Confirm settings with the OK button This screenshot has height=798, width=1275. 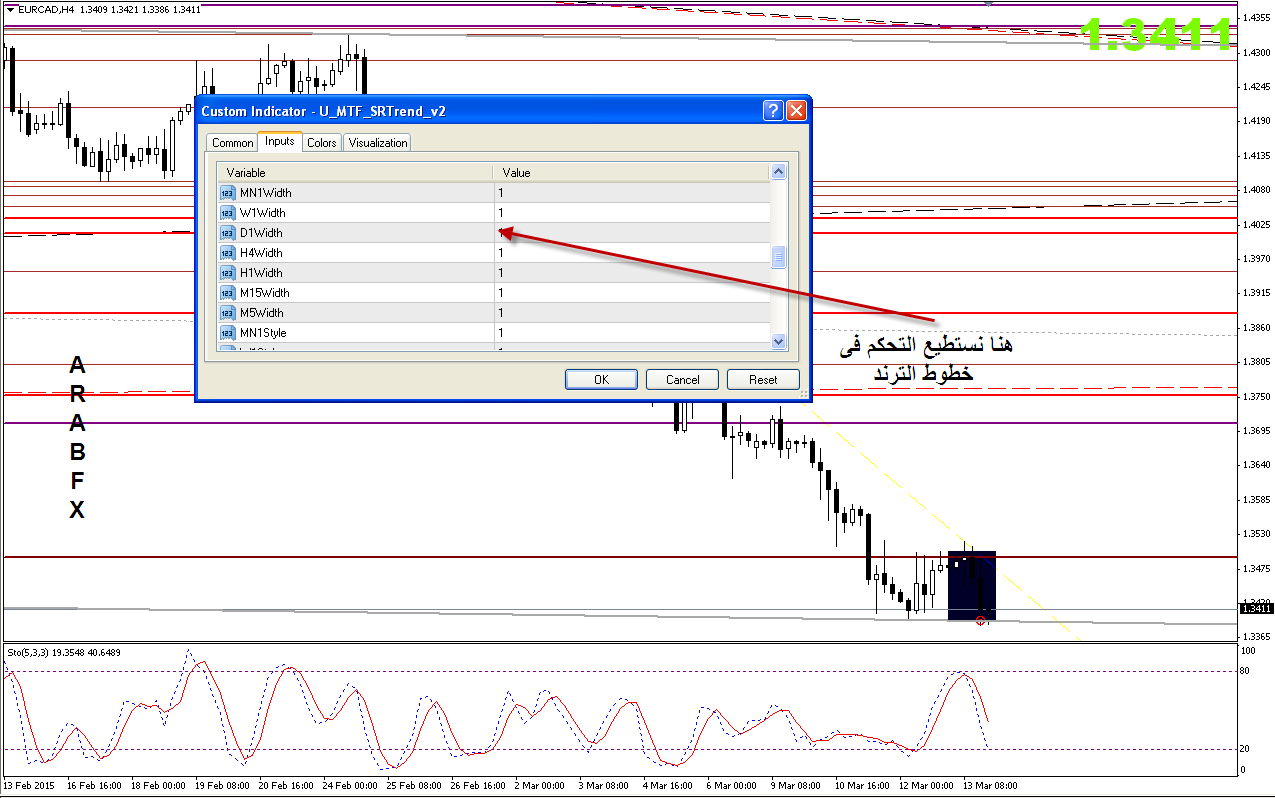click(601, 380)
